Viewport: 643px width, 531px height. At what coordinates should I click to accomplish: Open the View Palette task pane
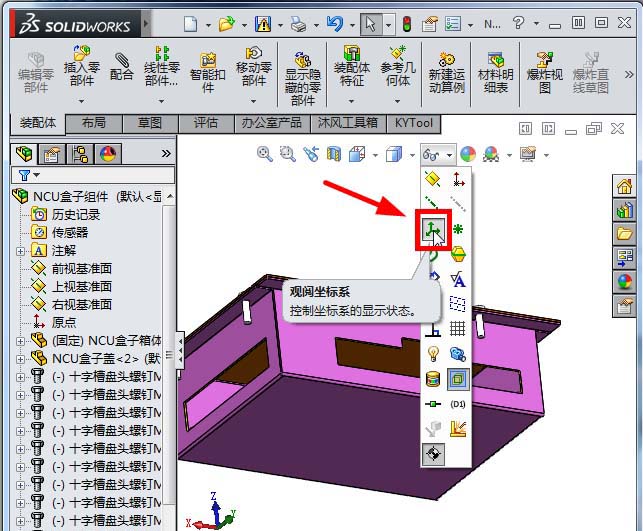tap(624, 258)
